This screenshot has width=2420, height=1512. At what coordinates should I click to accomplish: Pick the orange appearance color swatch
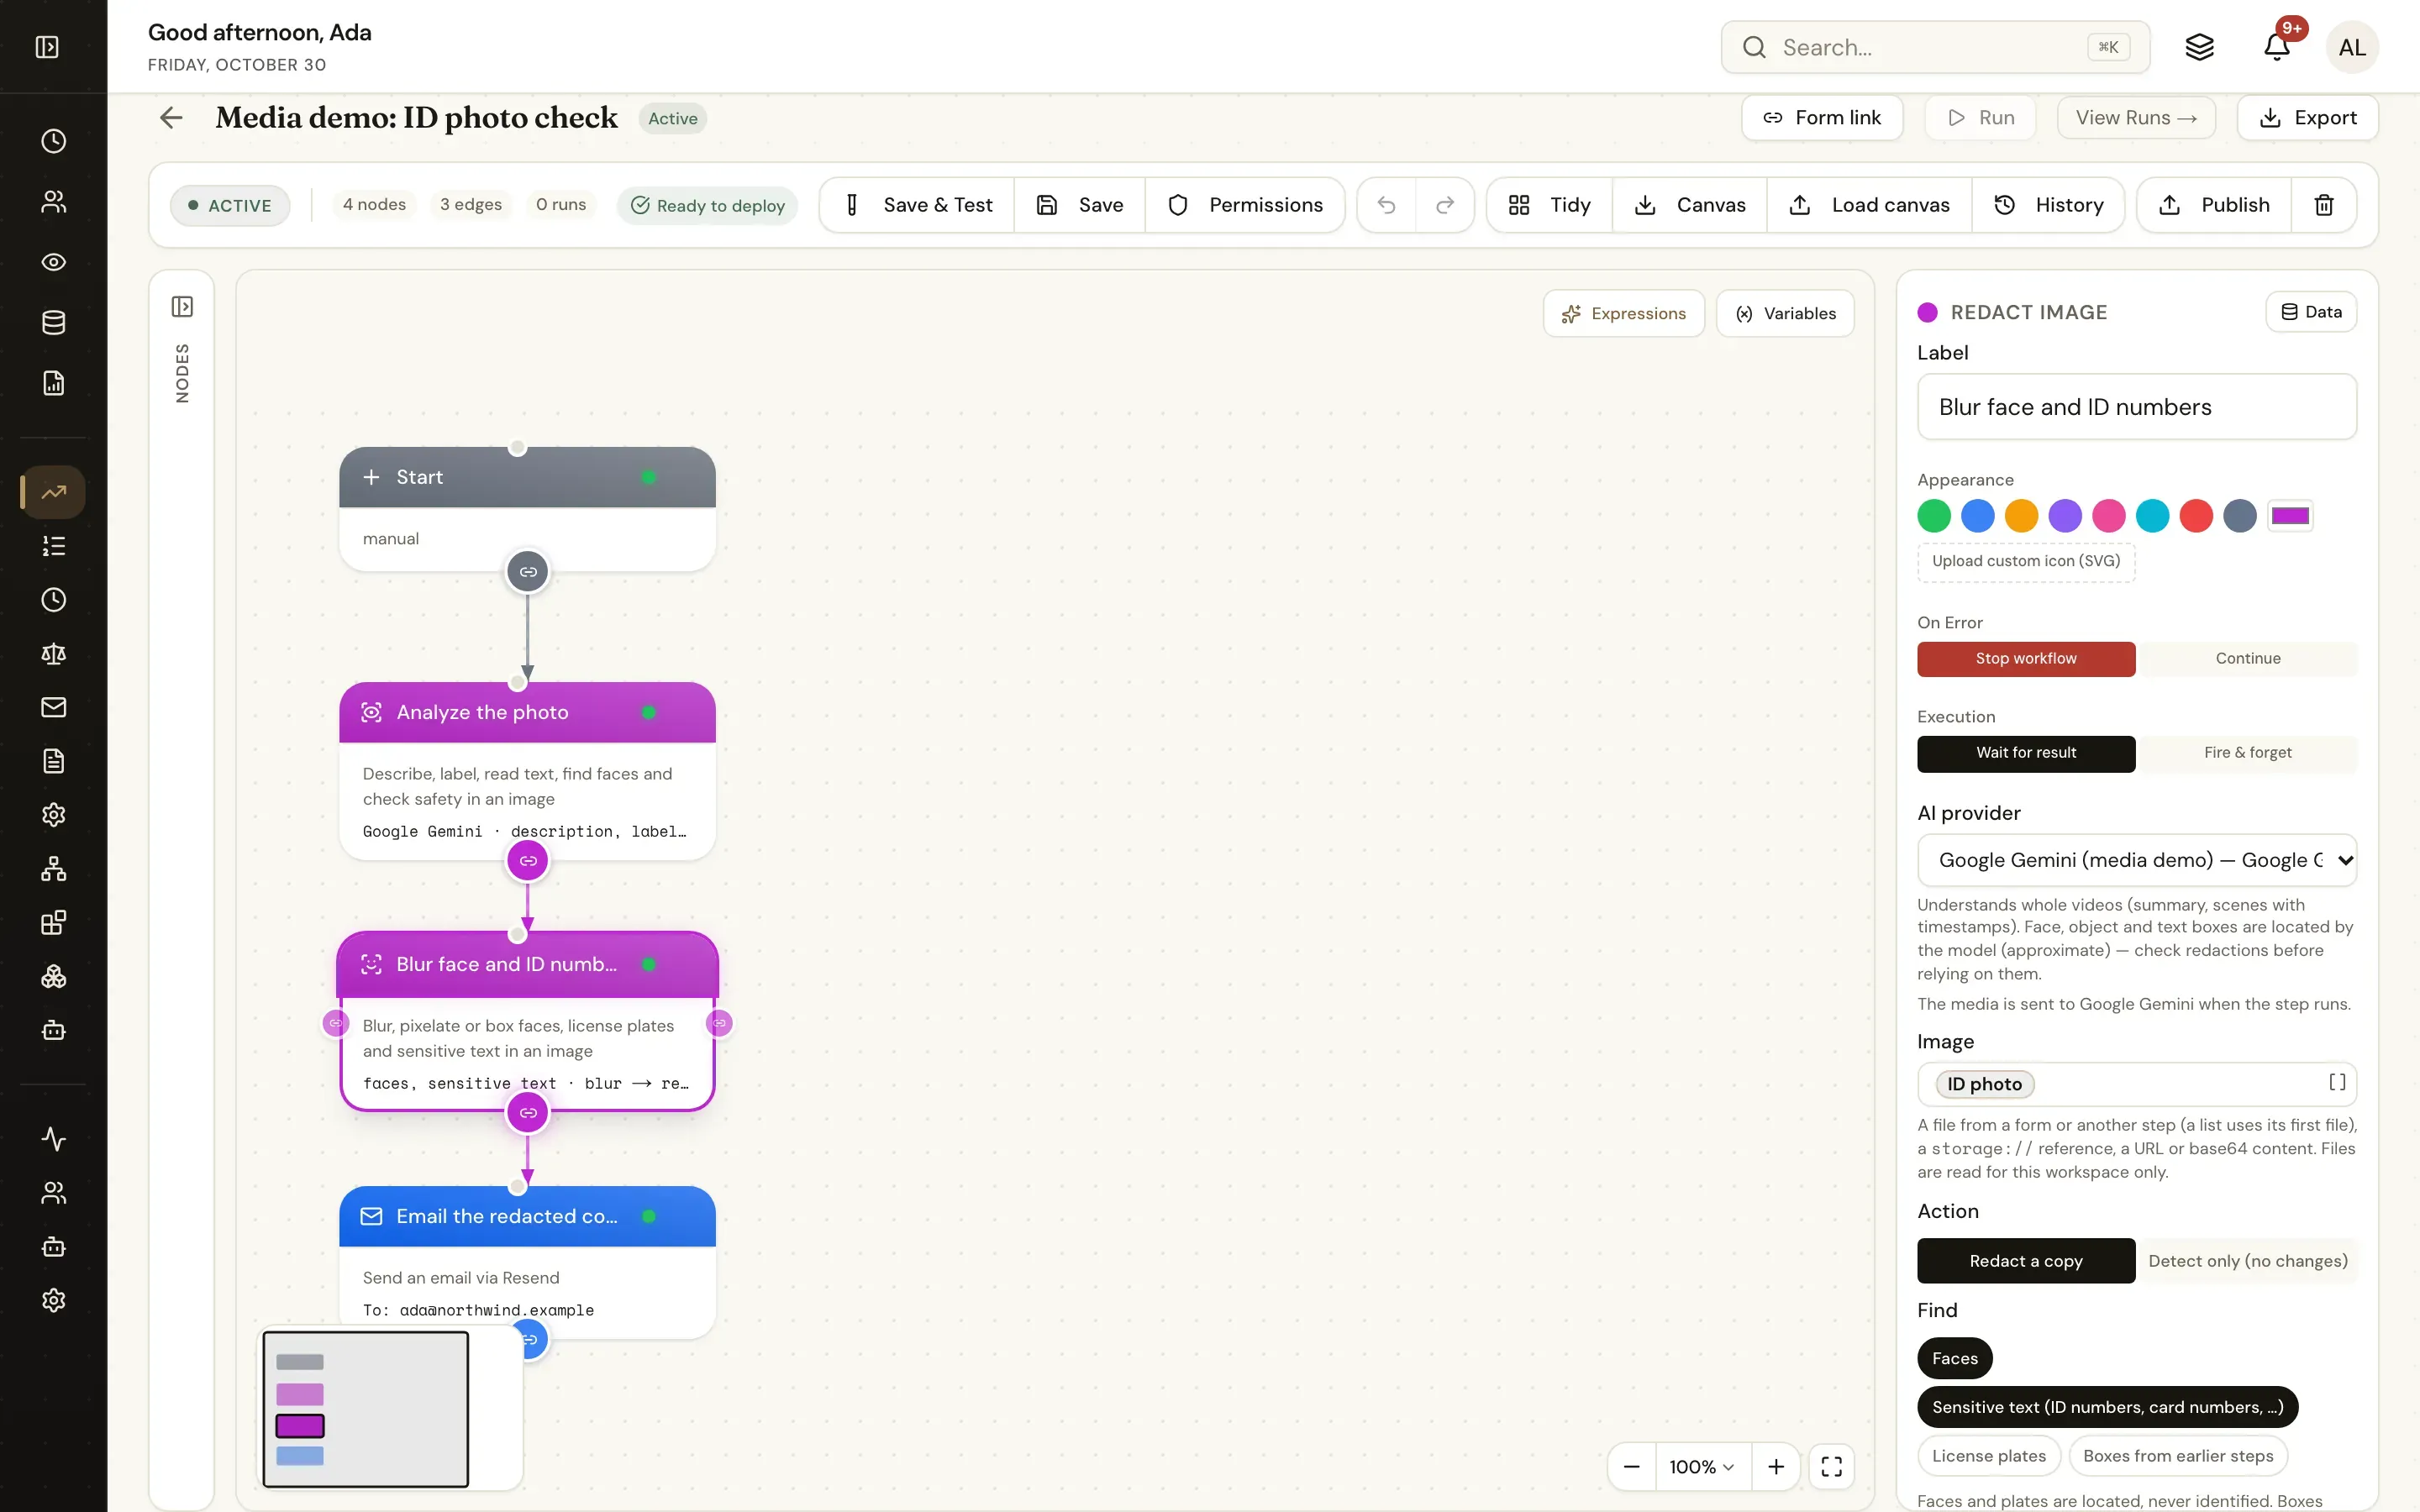pyautogui.click(x=2021, y=516)
